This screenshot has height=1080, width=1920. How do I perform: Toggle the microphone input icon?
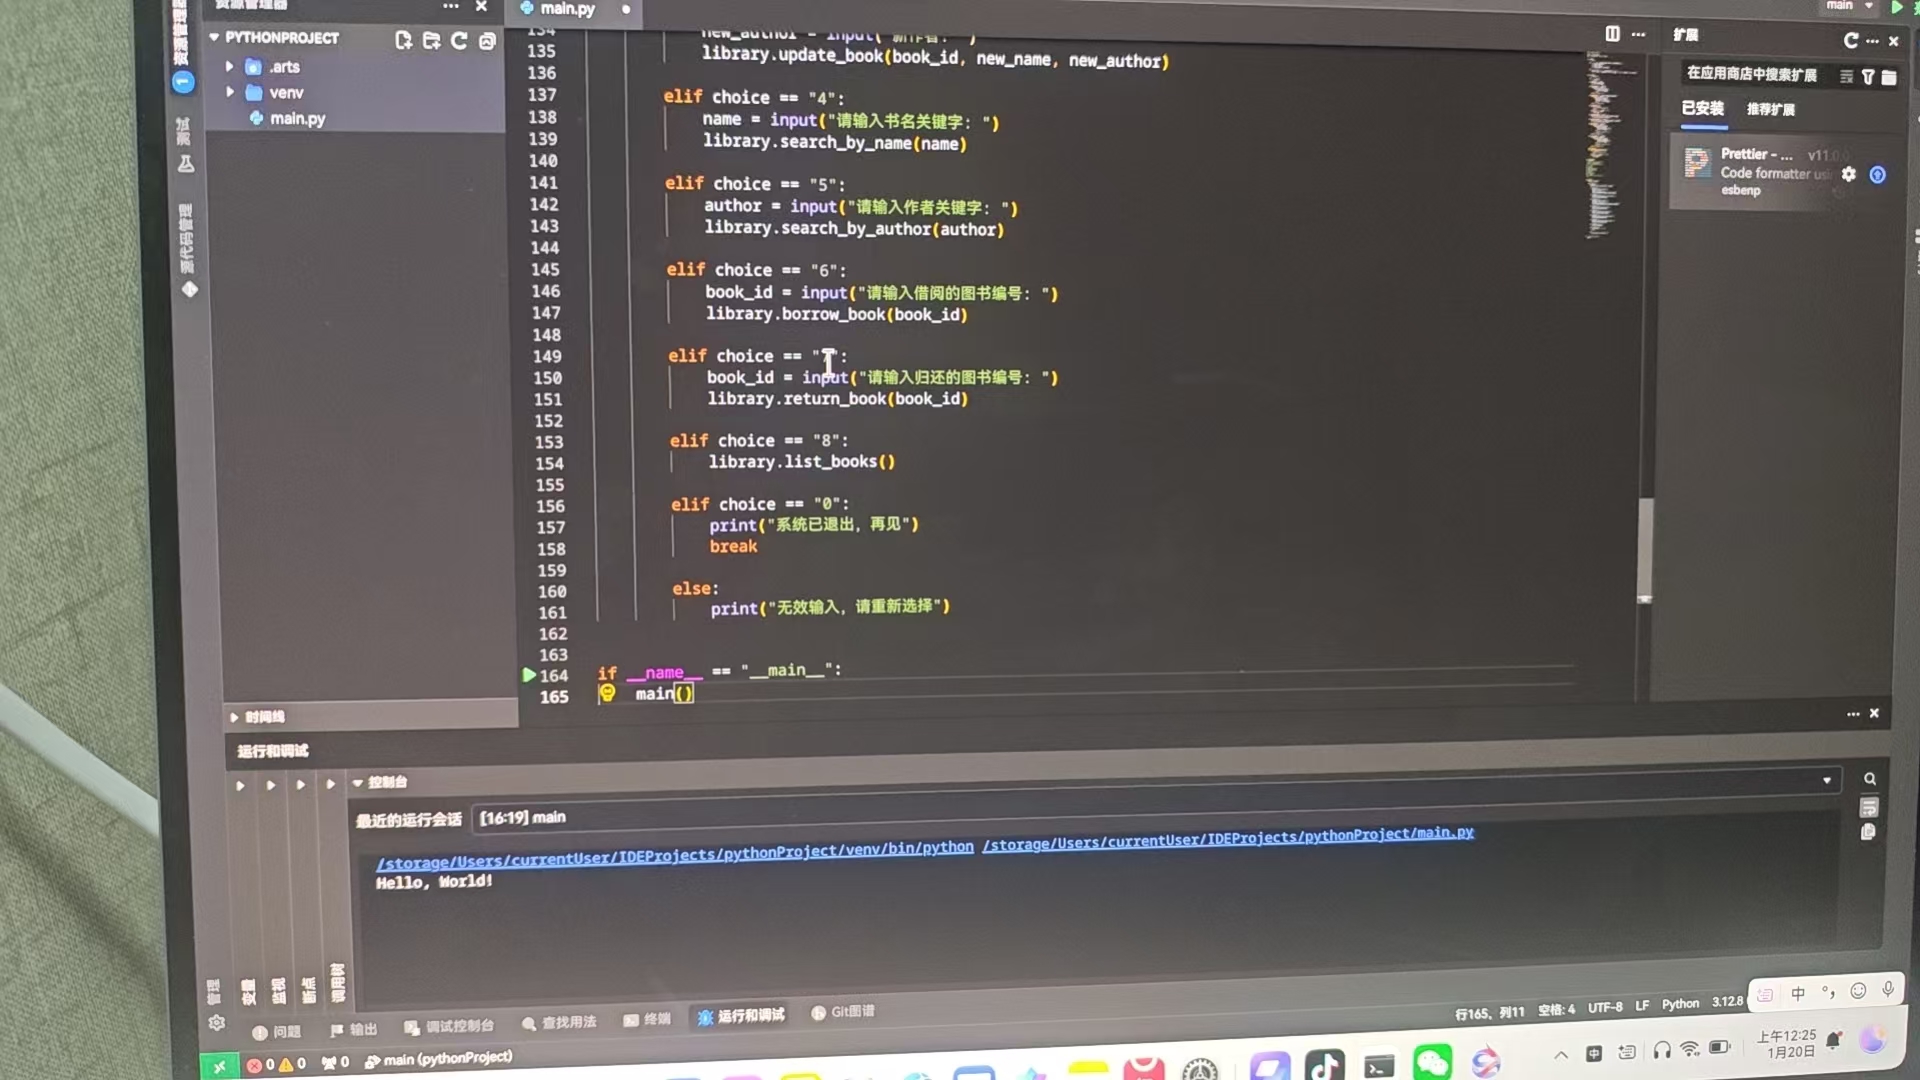tap(1888, 990)
